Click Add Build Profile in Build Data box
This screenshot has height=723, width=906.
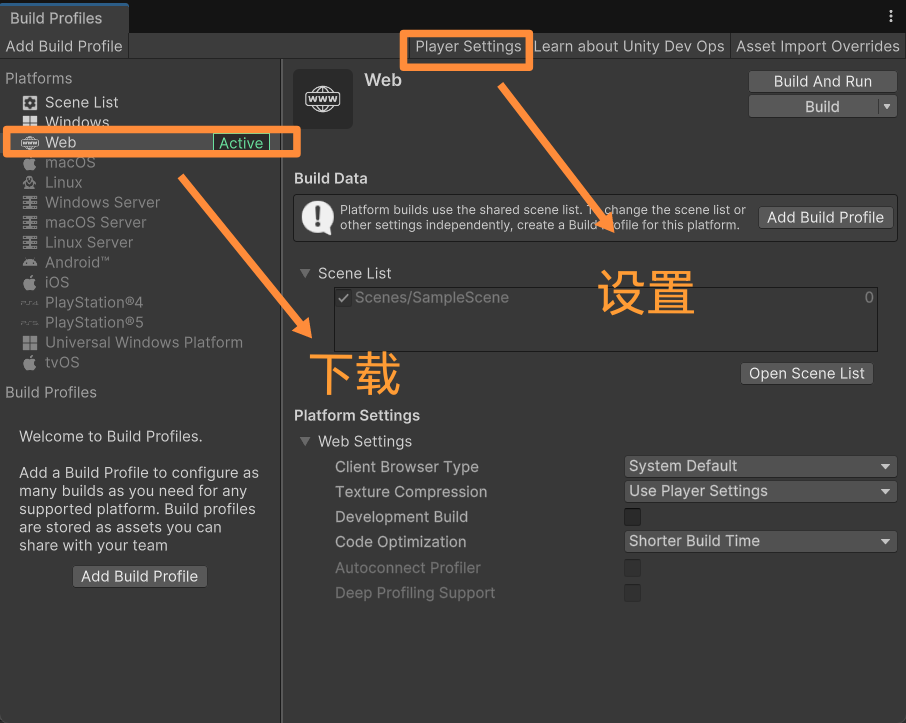(826, 217)
